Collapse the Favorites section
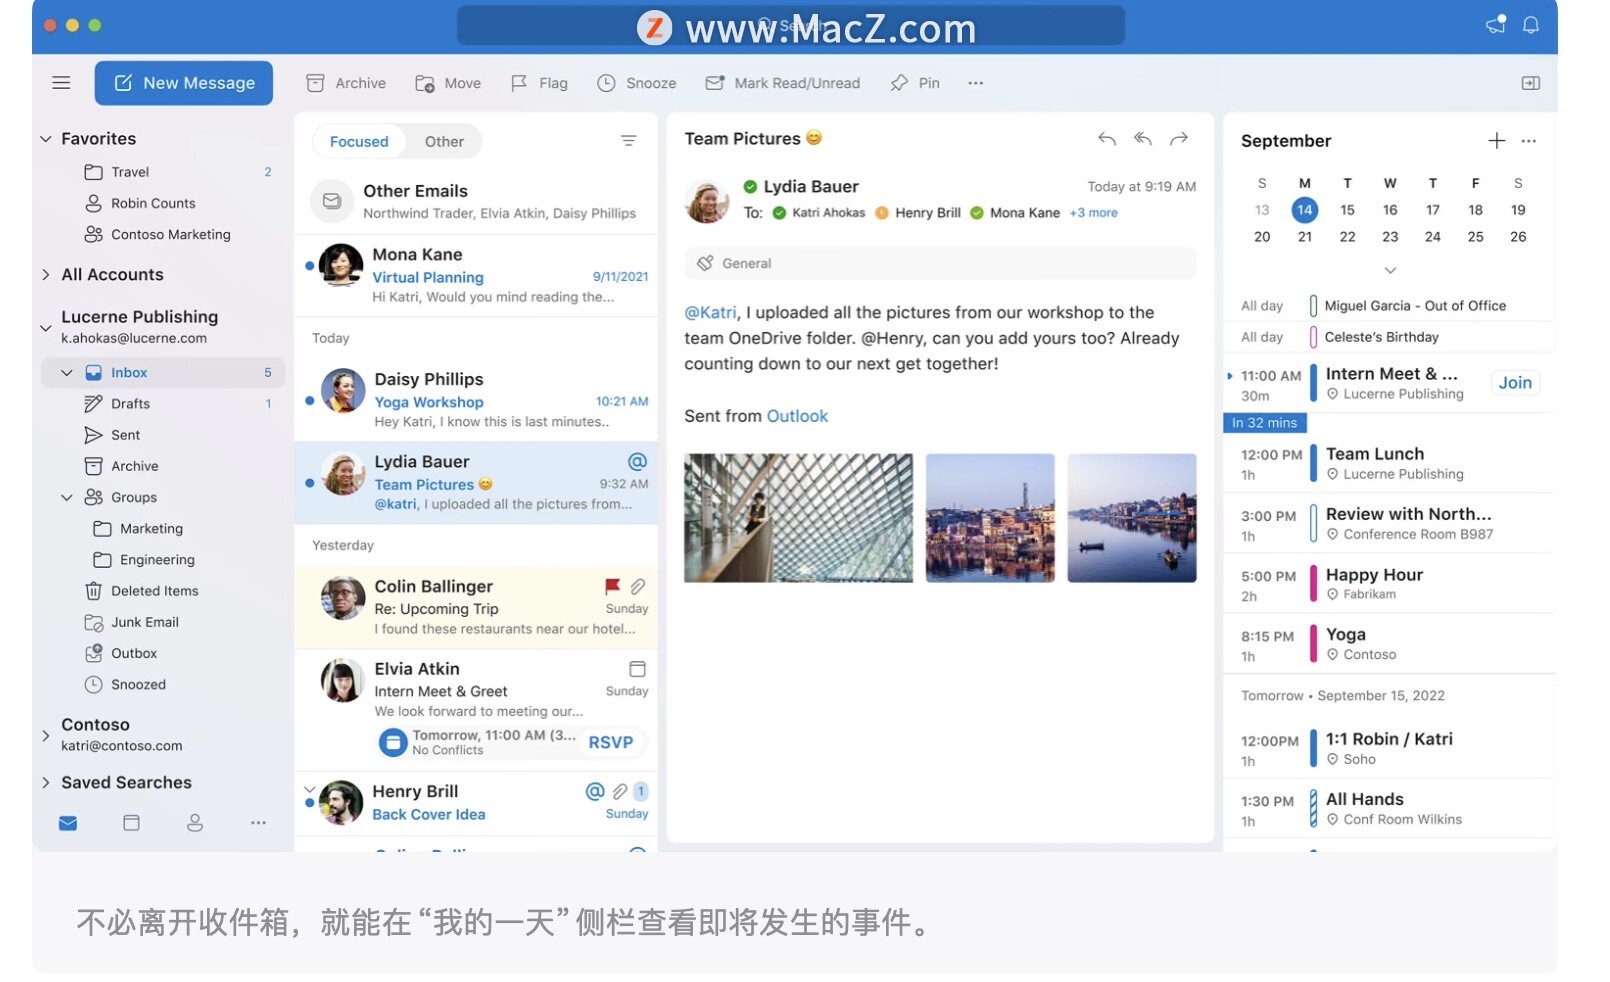 [45, 139]
